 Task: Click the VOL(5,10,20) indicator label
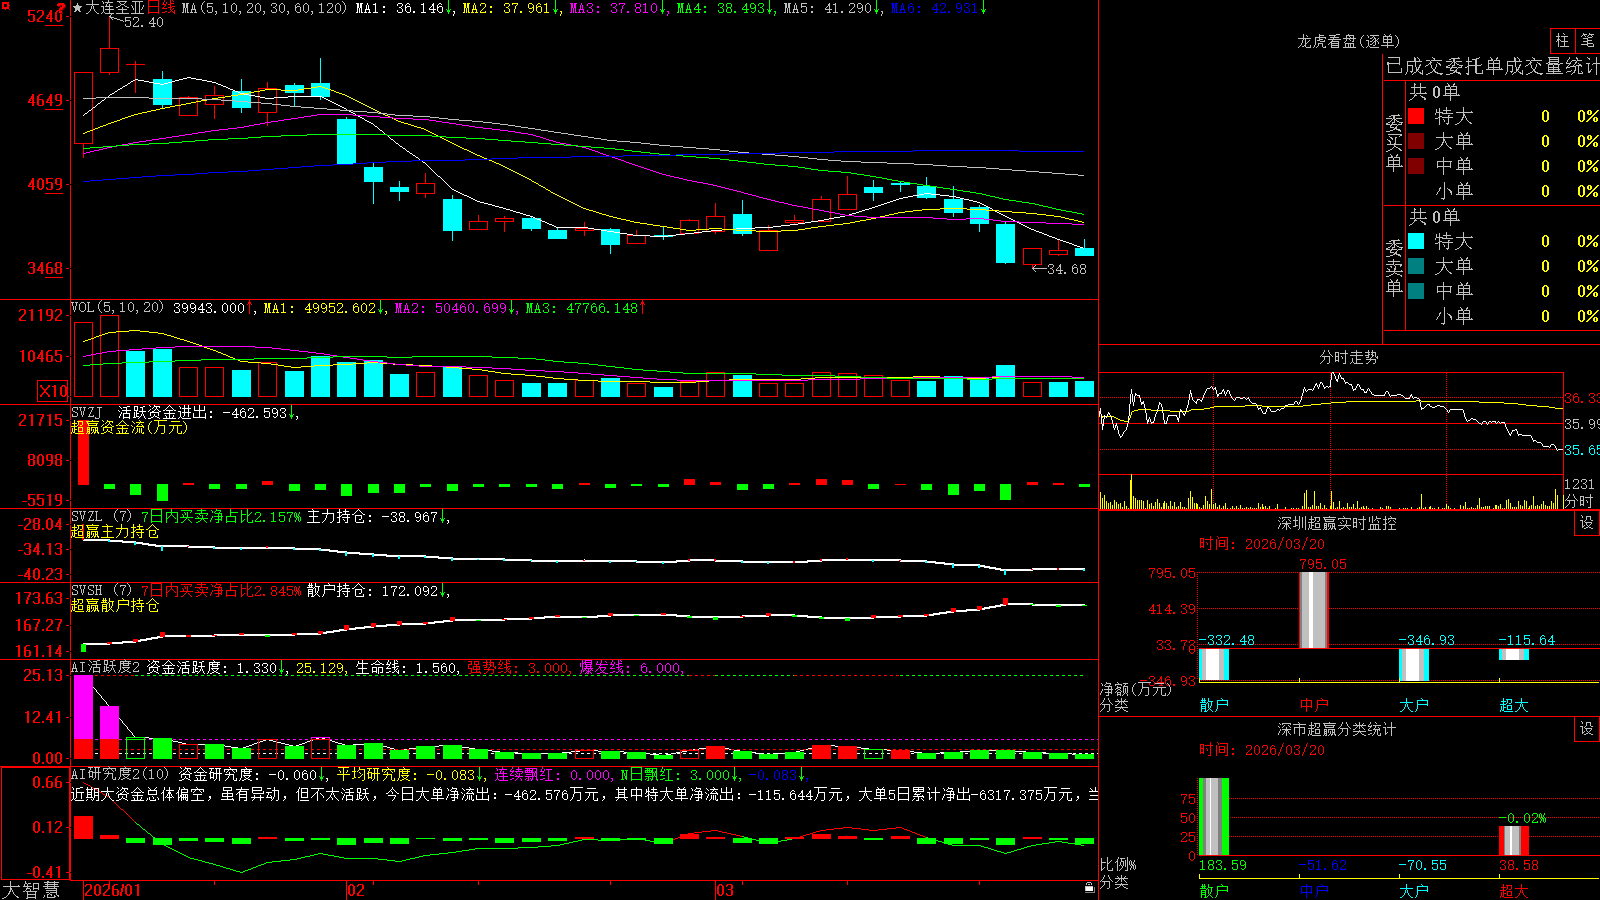point(117,308)
